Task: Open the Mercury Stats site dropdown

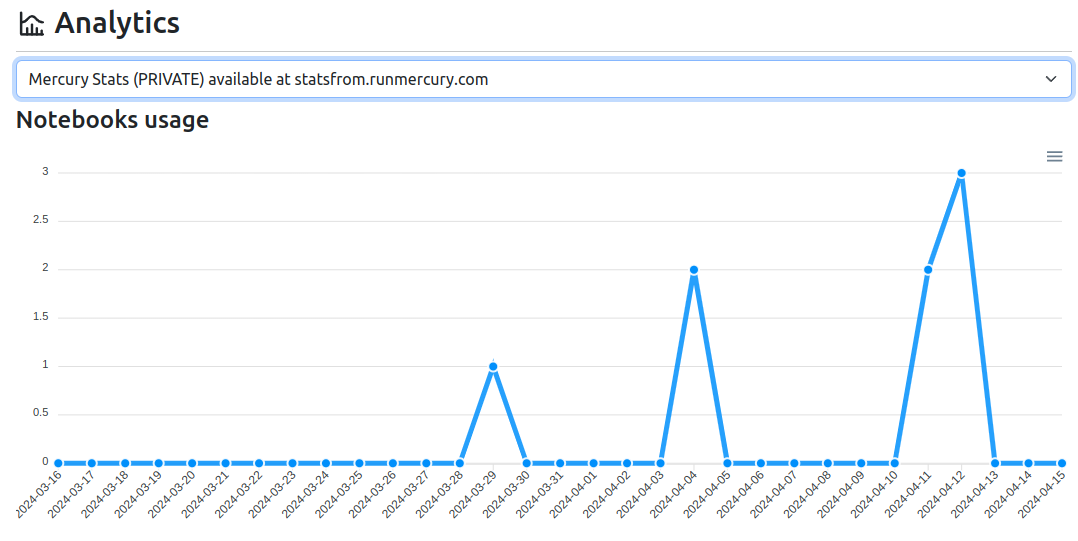Action: (x=543, y=79)
